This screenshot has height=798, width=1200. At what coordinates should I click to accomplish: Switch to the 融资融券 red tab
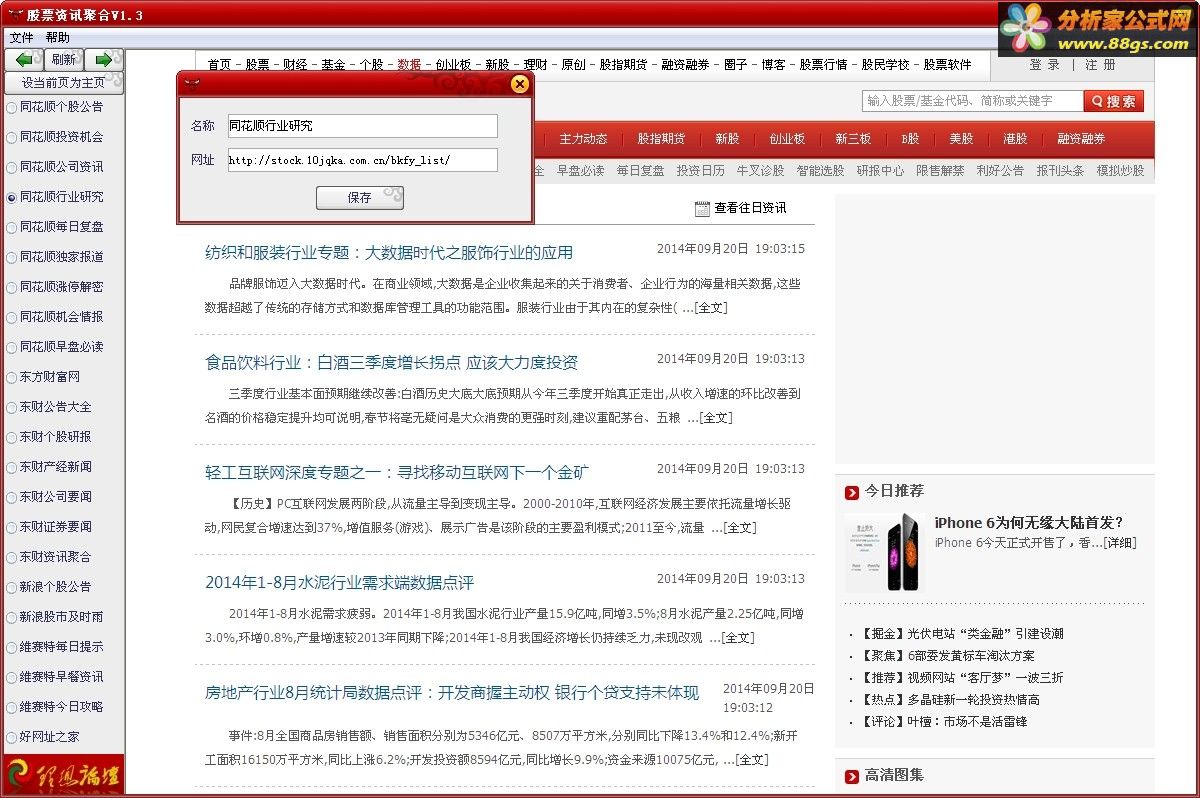tap(1081, 139)
